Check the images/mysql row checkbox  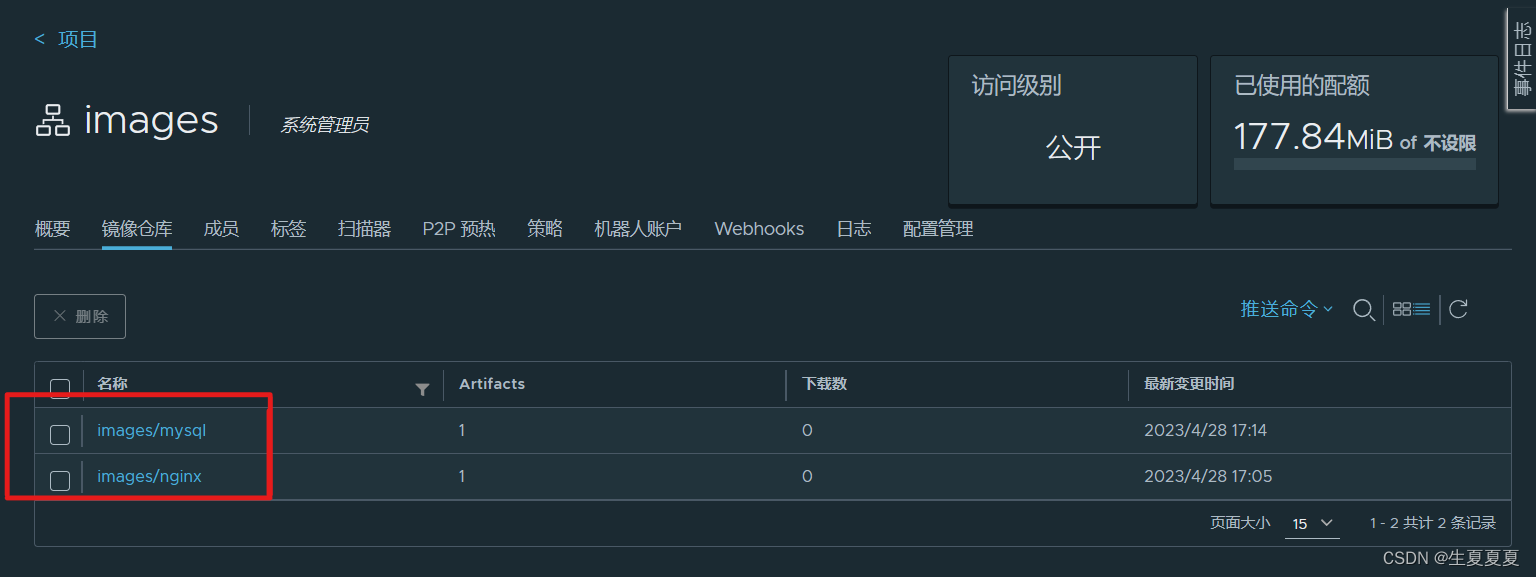click(x=59, y=434)
